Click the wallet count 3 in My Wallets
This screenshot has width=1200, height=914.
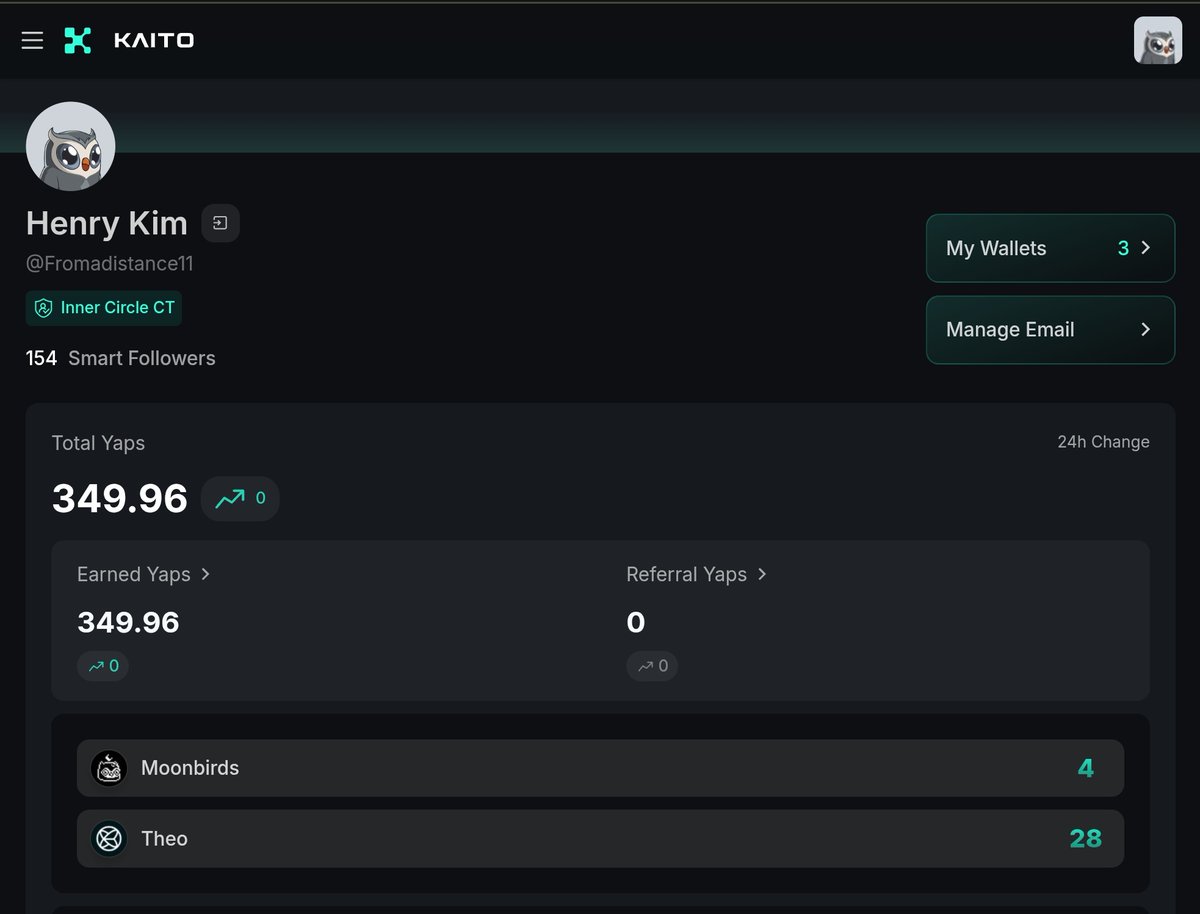pyautogui.click(x=1123, y=248)
